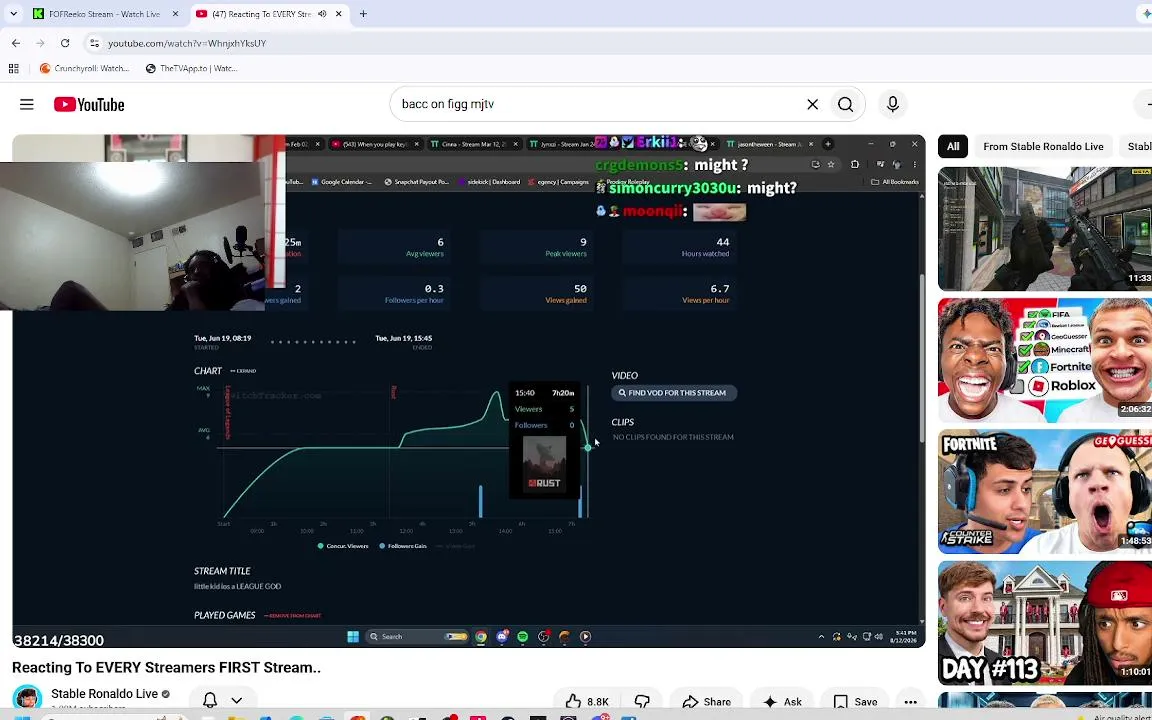Viewport: 1152px width, 720px height.
Task: Click the video title below the player
Action: point(166,668)
